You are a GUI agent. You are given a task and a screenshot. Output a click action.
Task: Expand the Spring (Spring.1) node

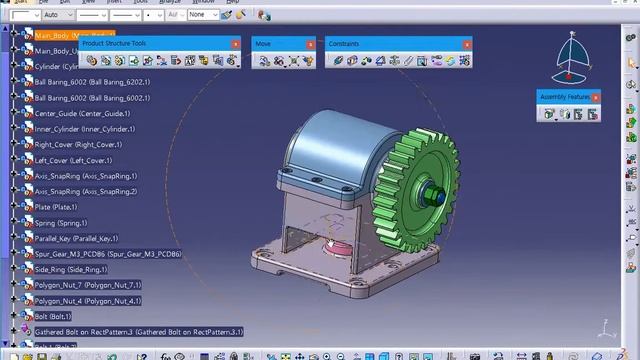(13, 221)
